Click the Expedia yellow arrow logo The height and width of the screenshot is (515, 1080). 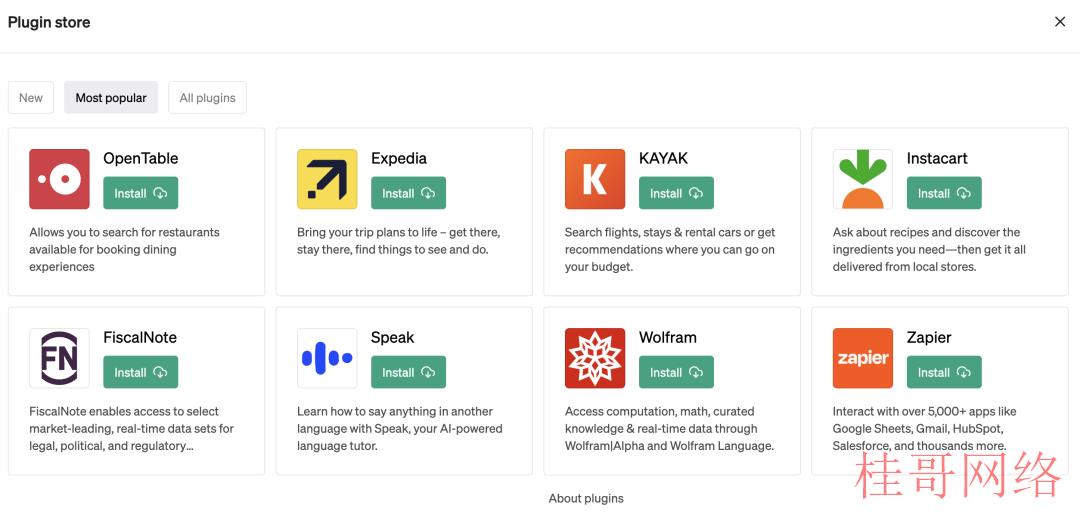click(x=327, y=179)
